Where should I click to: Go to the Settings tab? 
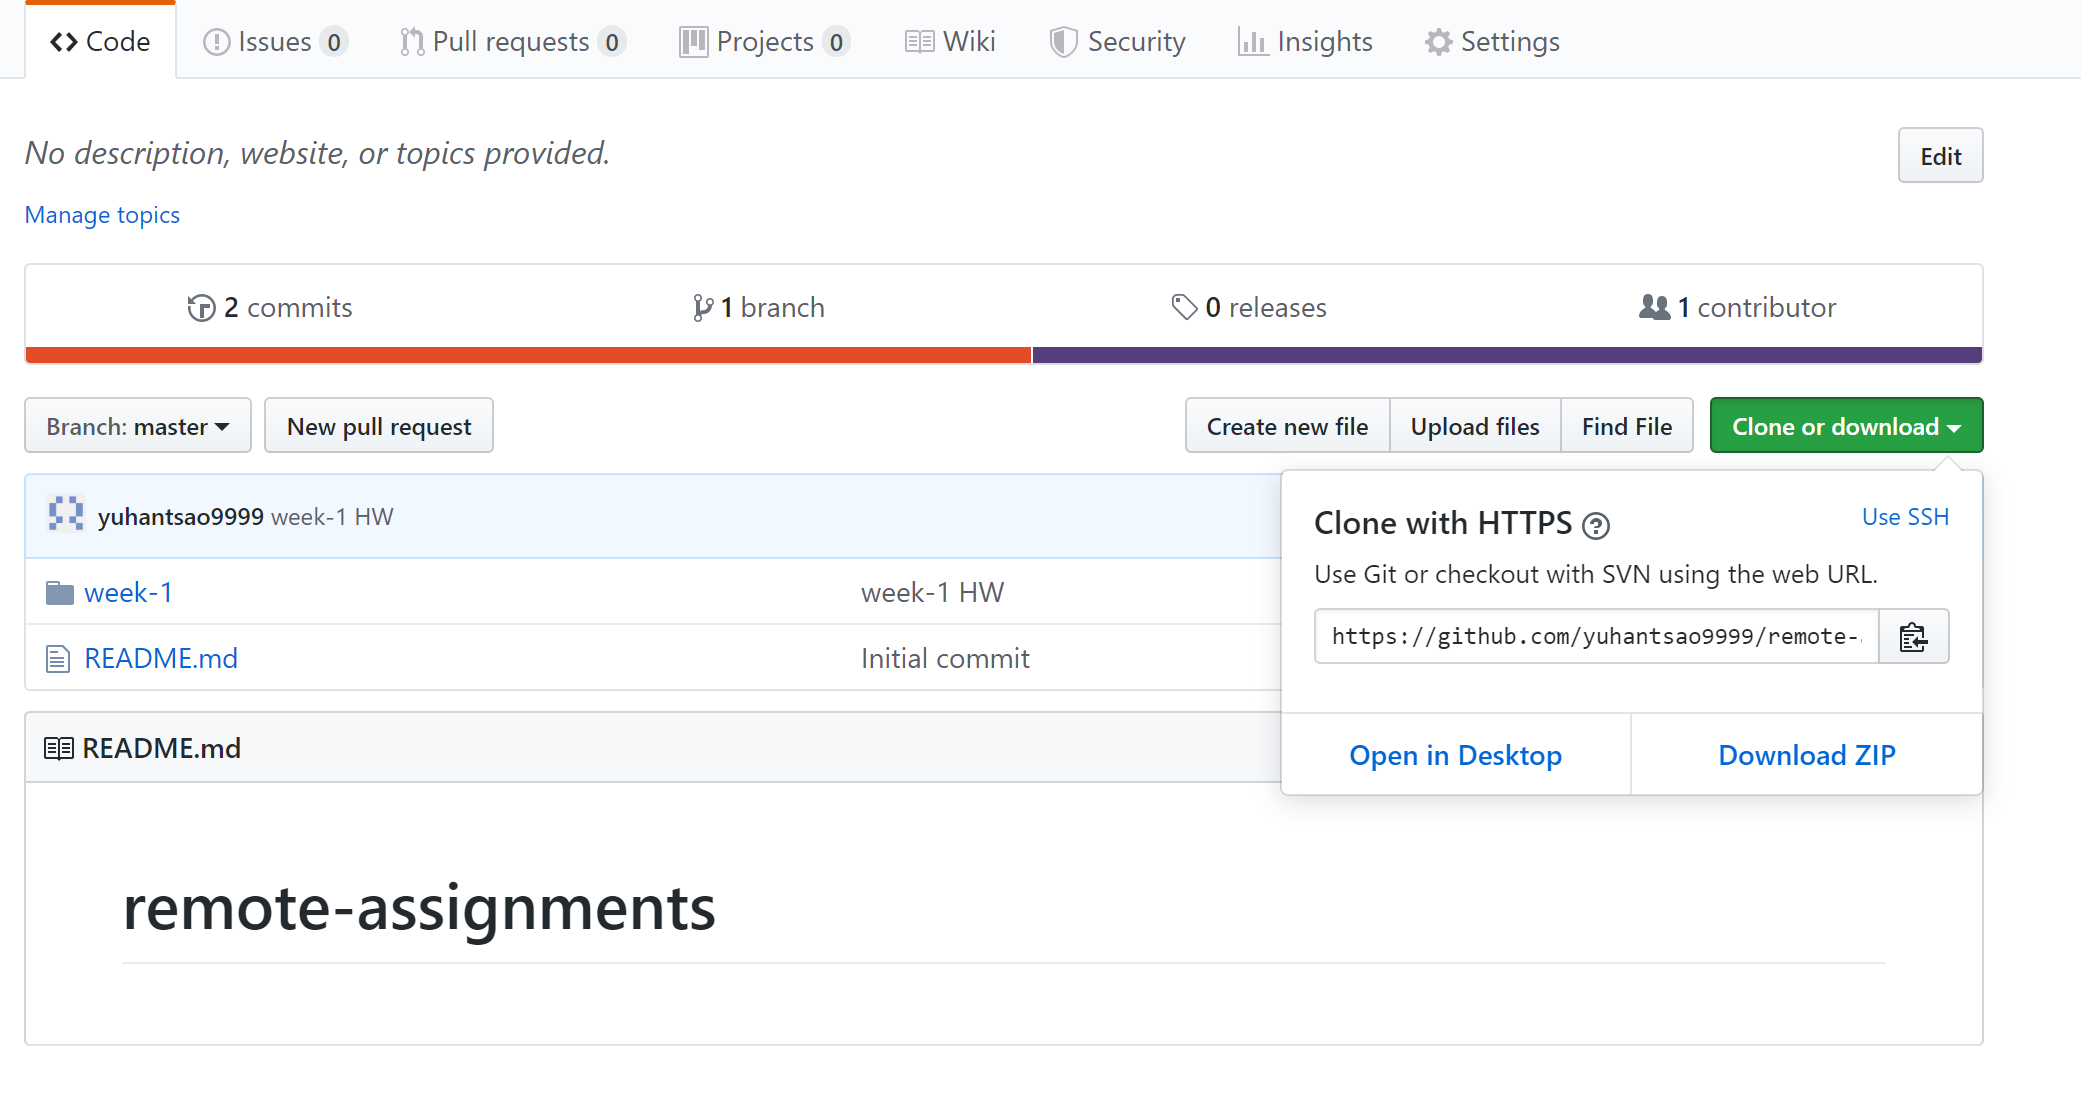[1492, 42]
